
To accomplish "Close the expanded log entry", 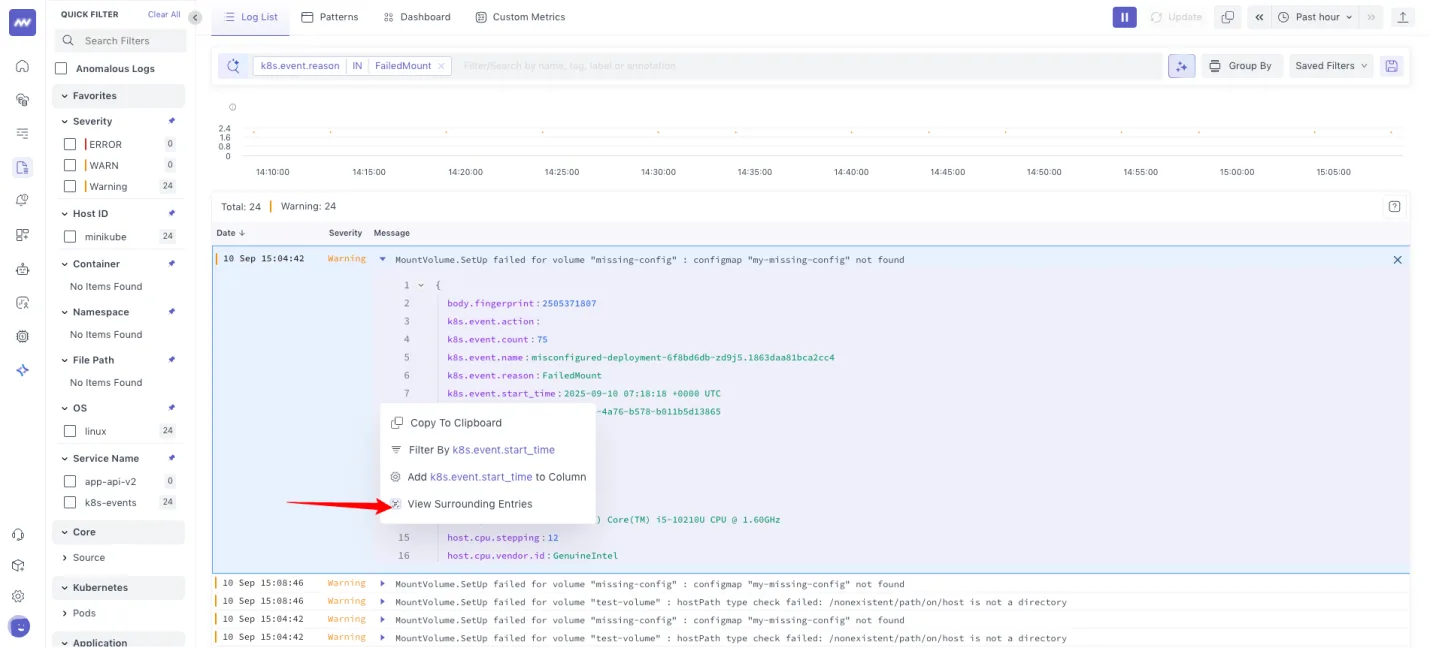I will coord(1398,260).
